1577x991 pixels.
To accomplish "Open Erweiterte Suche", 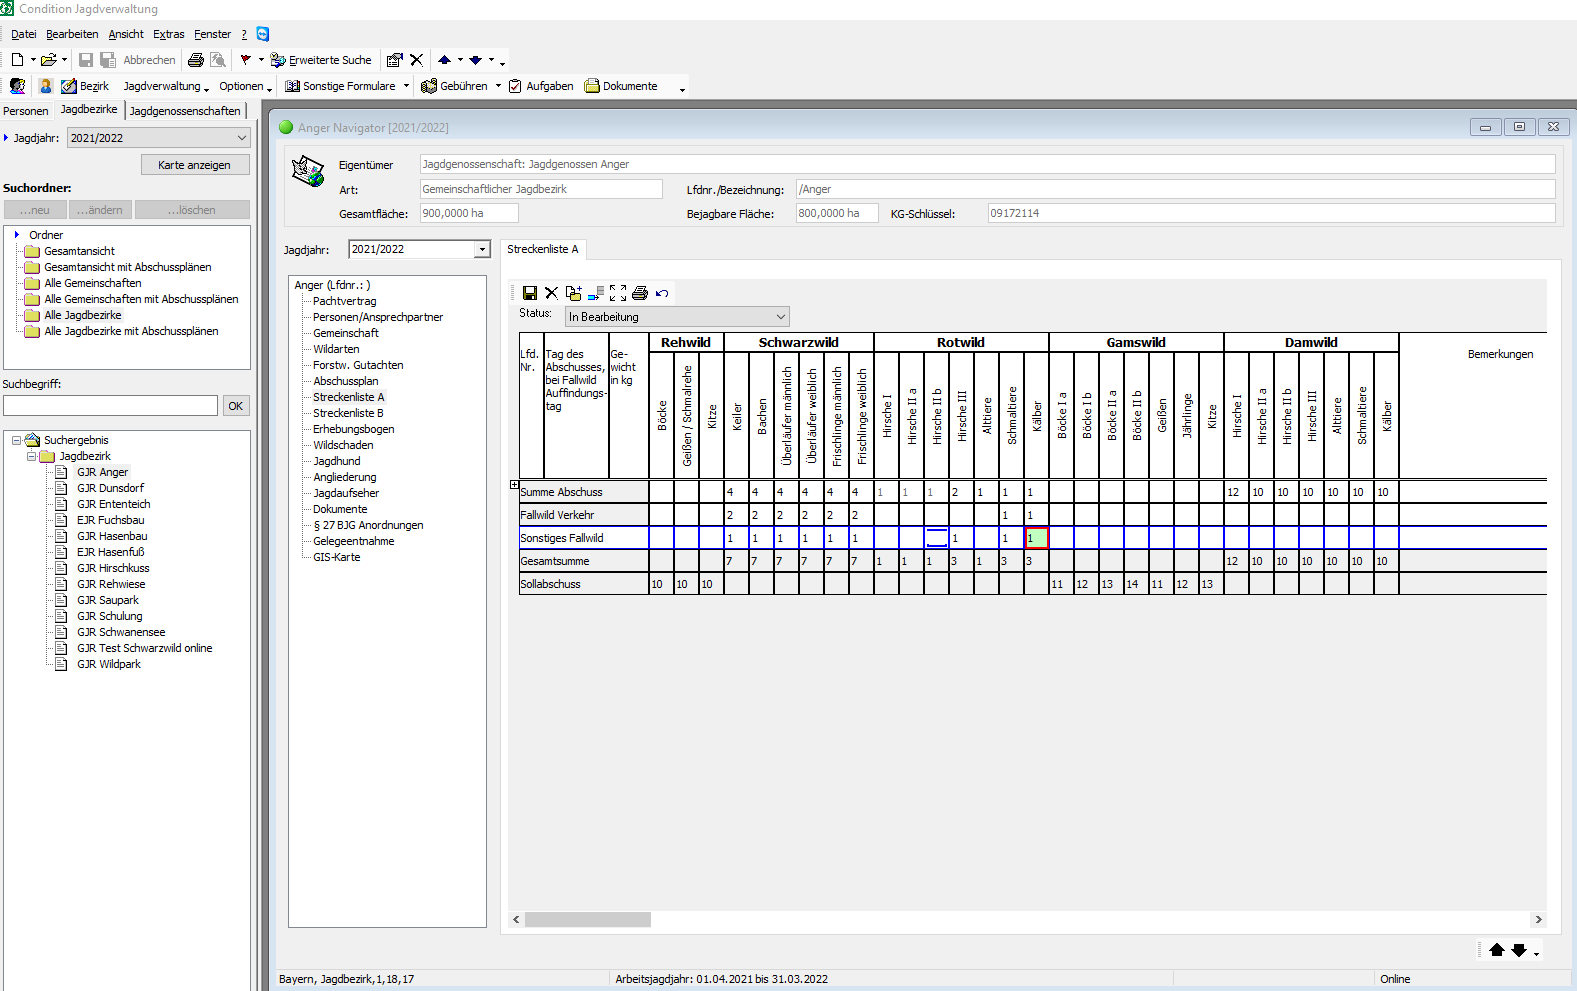I will click(321, 60).
